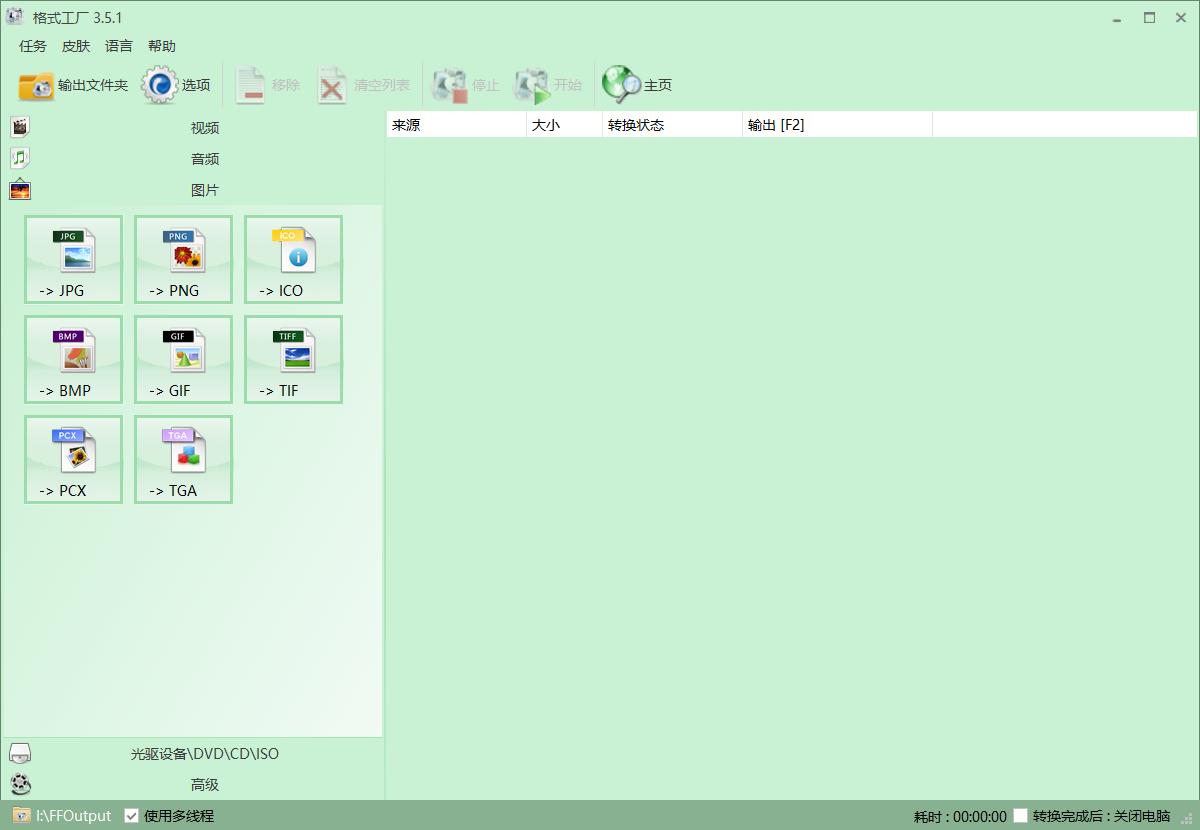1200x830 pixels.
Task: Click the I:\FFOutput path link
Action: [73, 816]
